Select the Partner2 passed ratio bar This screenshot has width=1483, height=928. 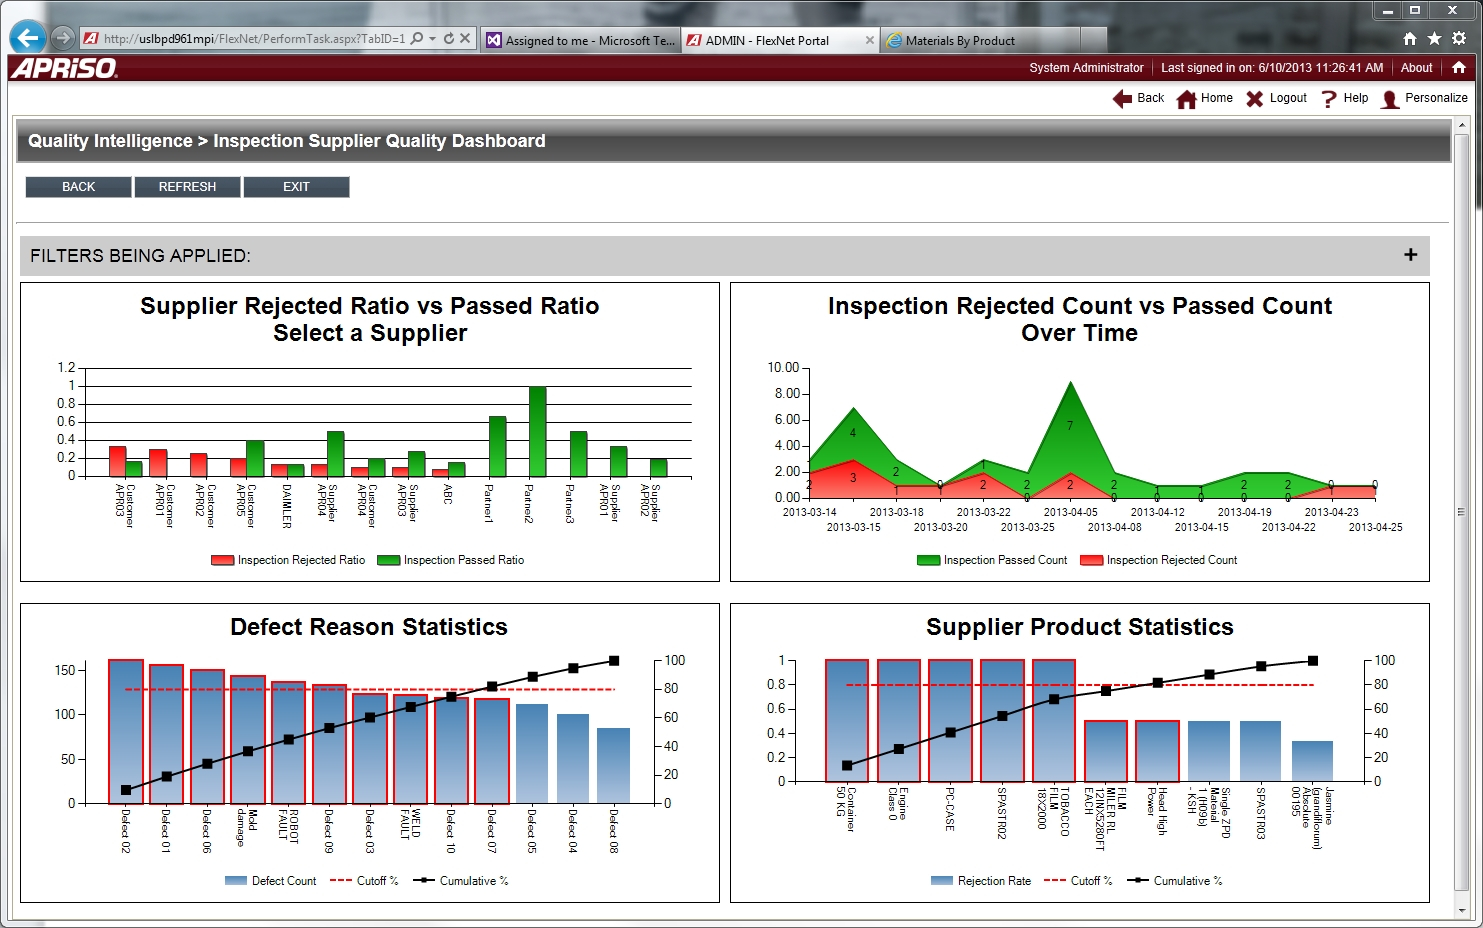coord(537,431)
